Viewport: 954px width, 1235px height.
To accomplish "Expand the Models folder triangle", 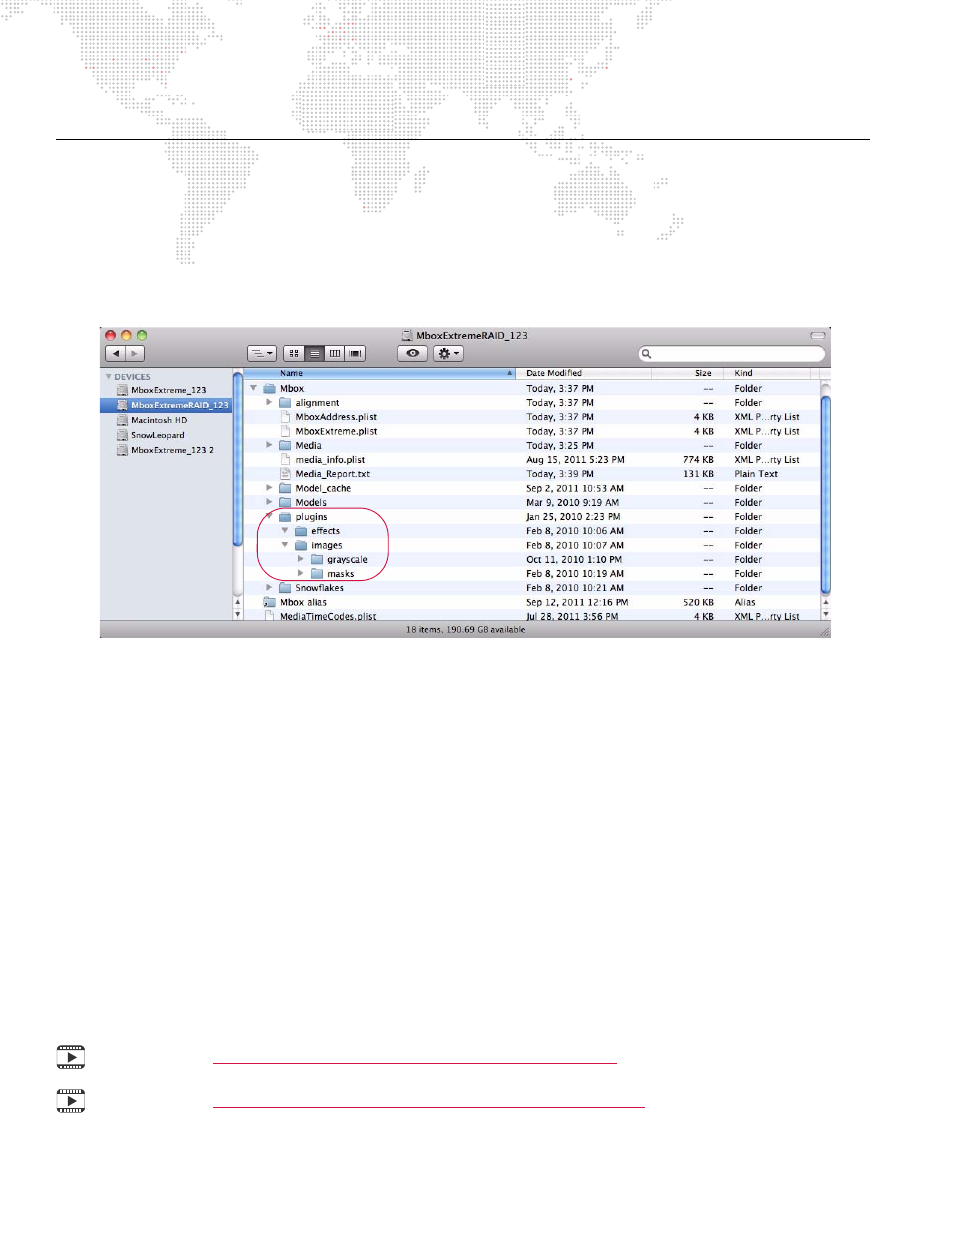I will [269, 502].
